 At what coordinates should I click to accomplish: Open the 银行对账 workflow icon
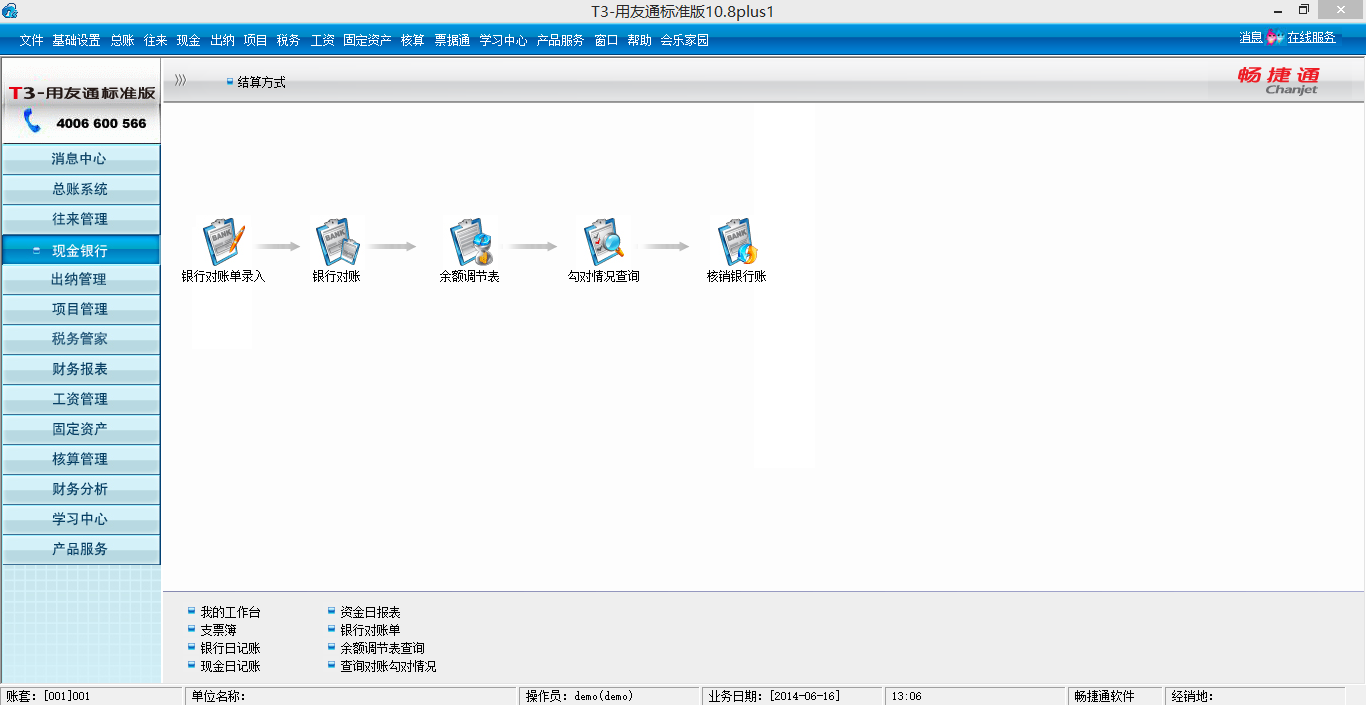(x=337, y=243)
